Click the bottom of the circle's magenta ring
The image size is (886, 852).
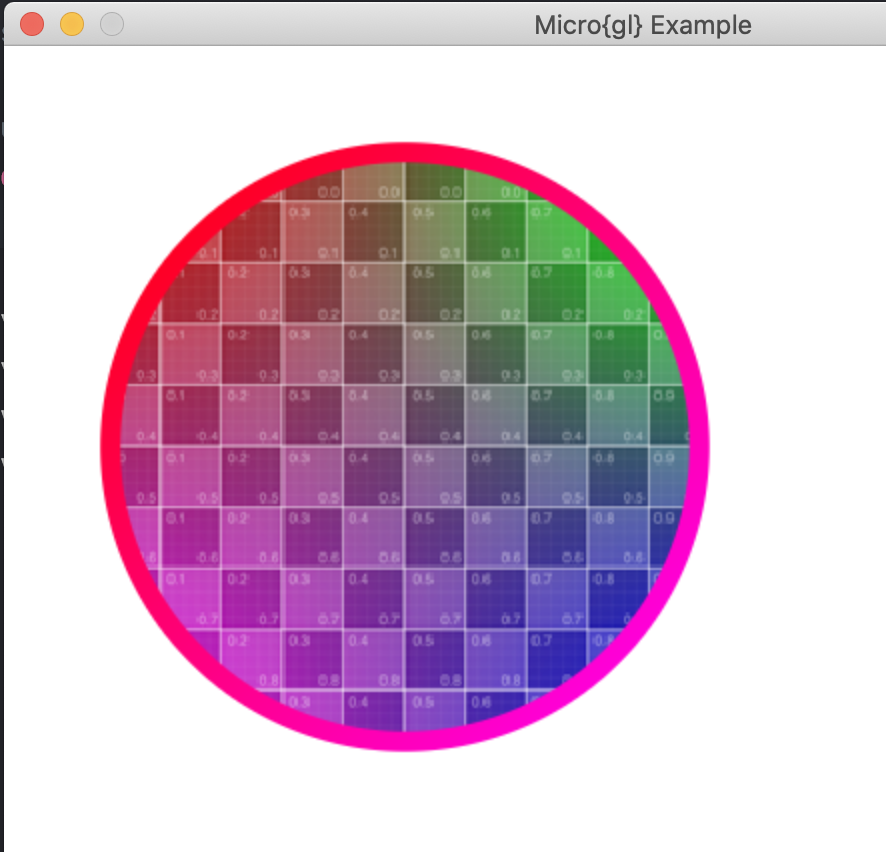coord(405,740)
